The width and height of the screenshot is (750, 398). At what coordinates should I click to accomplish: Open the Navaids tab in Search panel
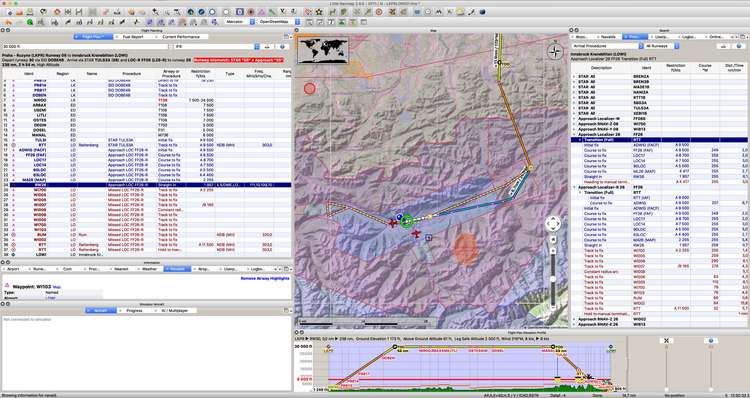click(608, 37)
